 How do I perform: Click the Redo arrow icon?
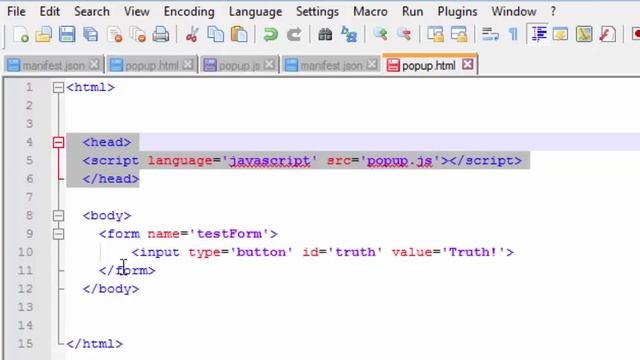click(294, 35)
